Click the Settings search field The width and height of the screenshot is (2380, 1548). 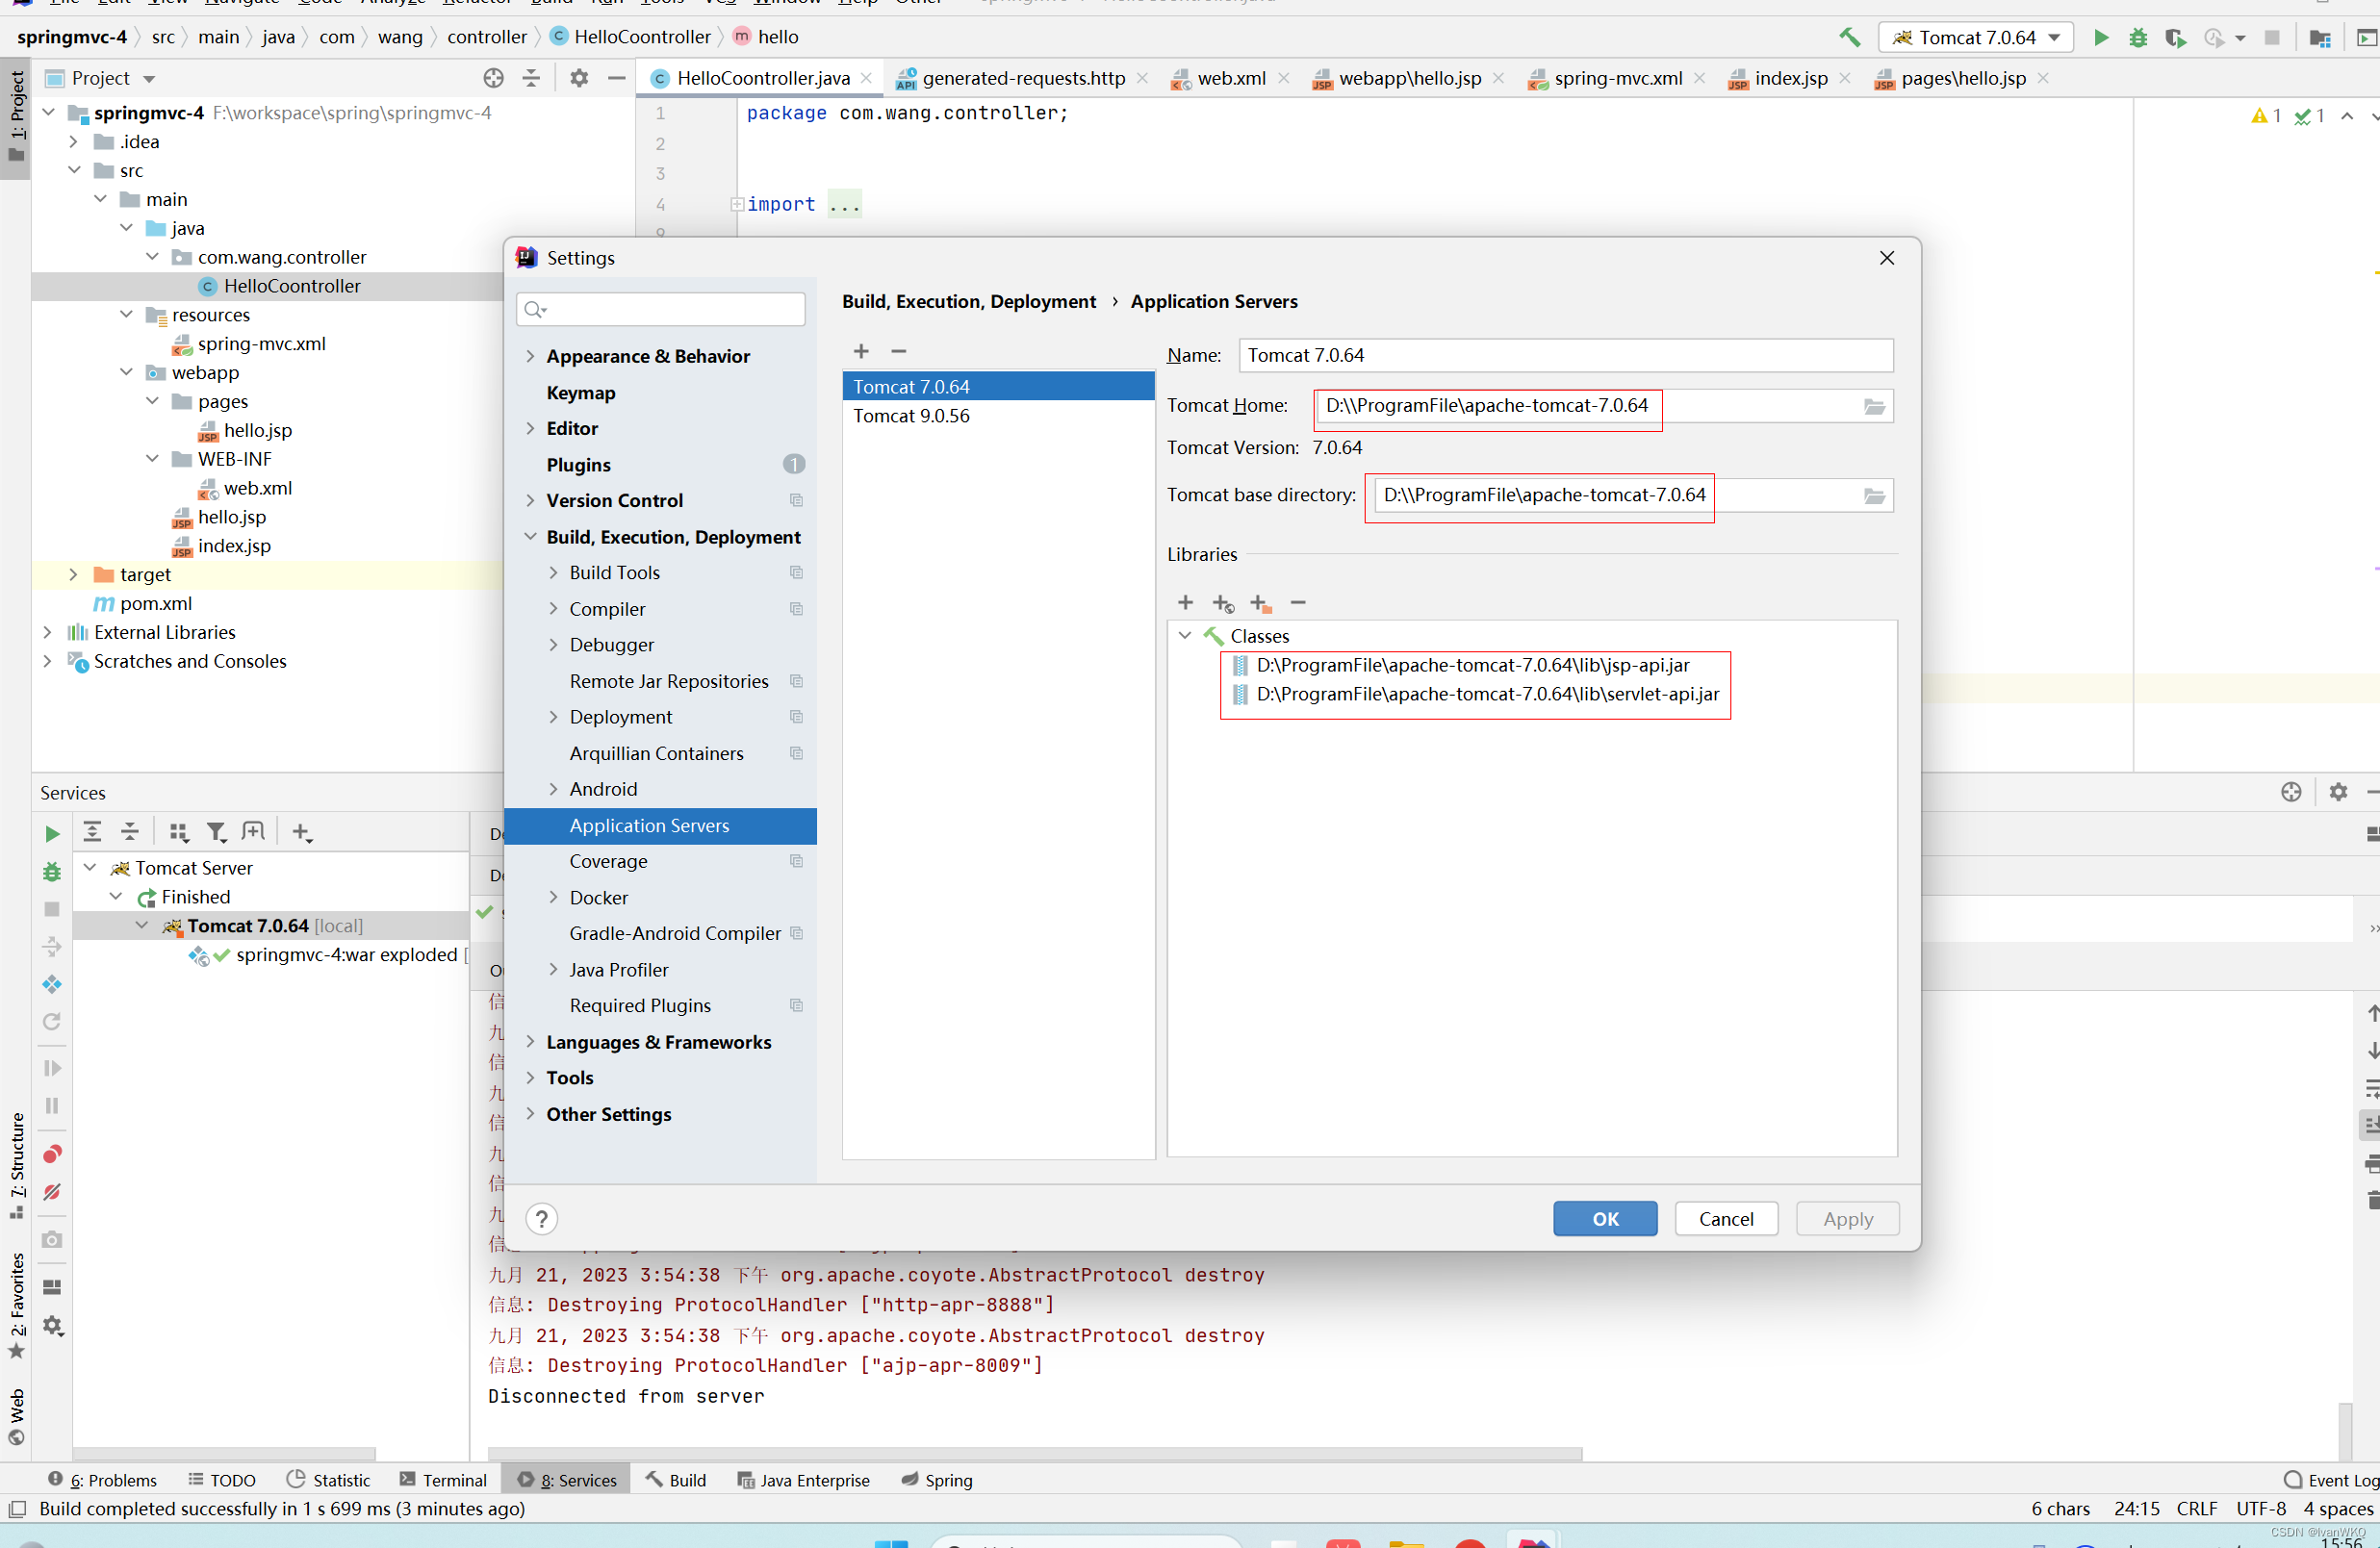tap(661, 309)
